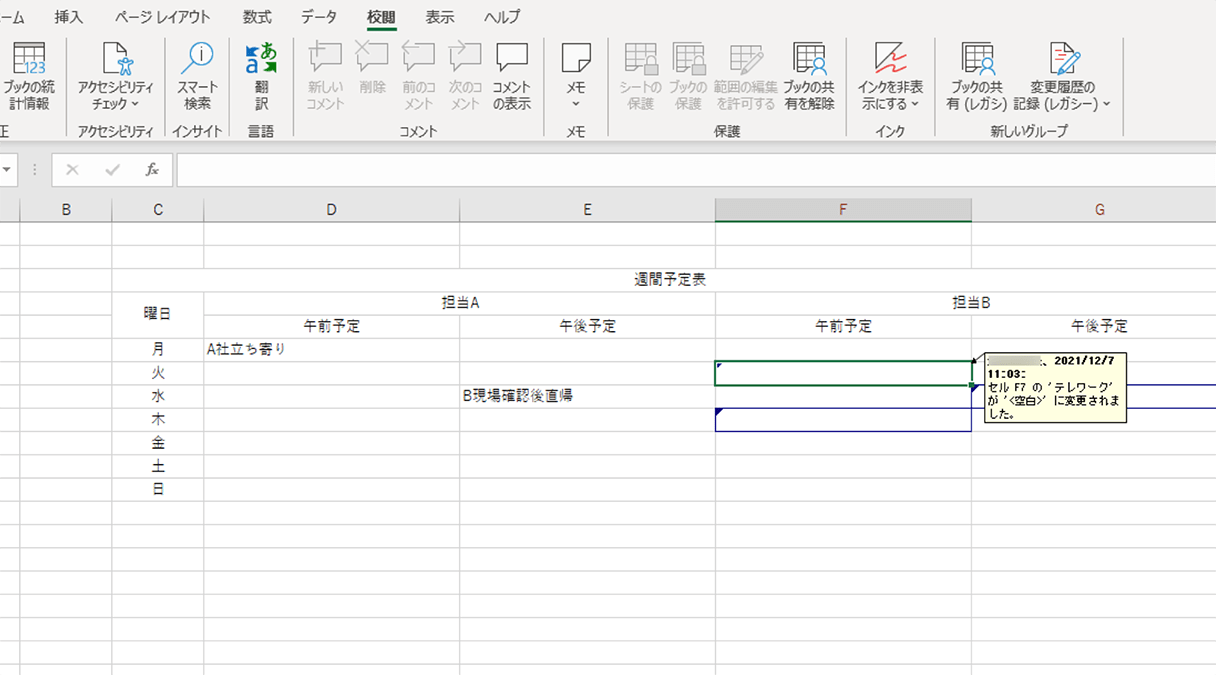The height and width of the screenshot is (675, 1216).
Task: Click the 木 day cell
Action: pyautogui.click(x=158, y=419)
